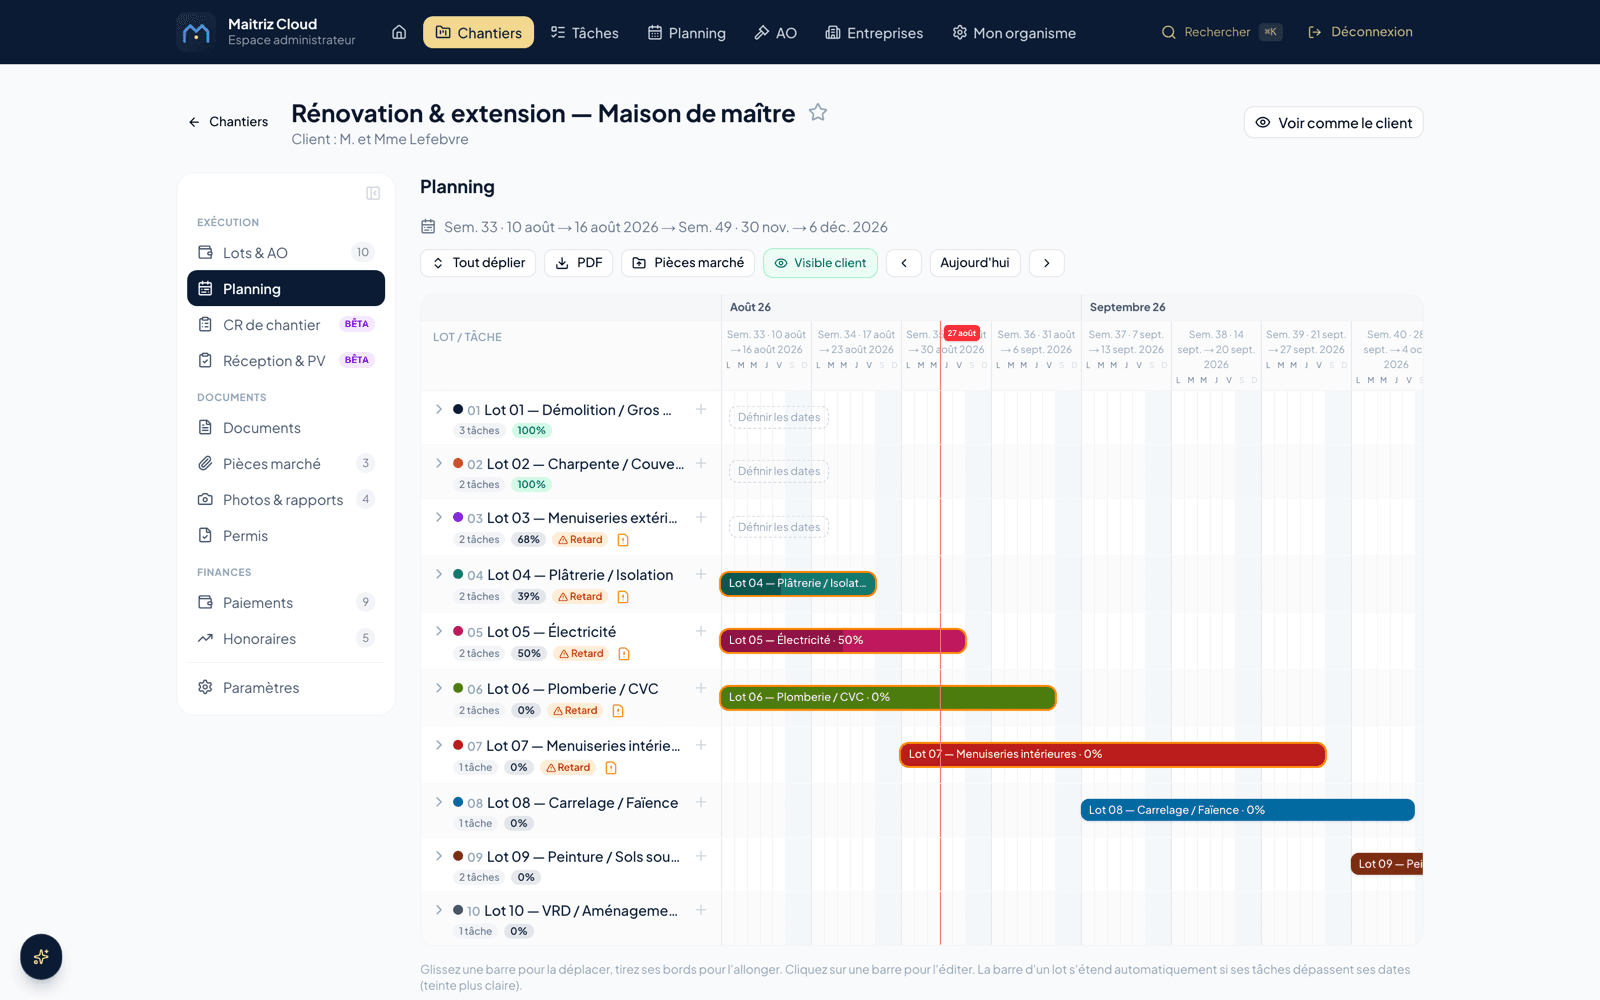Expand Lot 04 — Plâtrerie / Isolation row
Viewport: 1600px width, 1000px height.
pos(438,574)
